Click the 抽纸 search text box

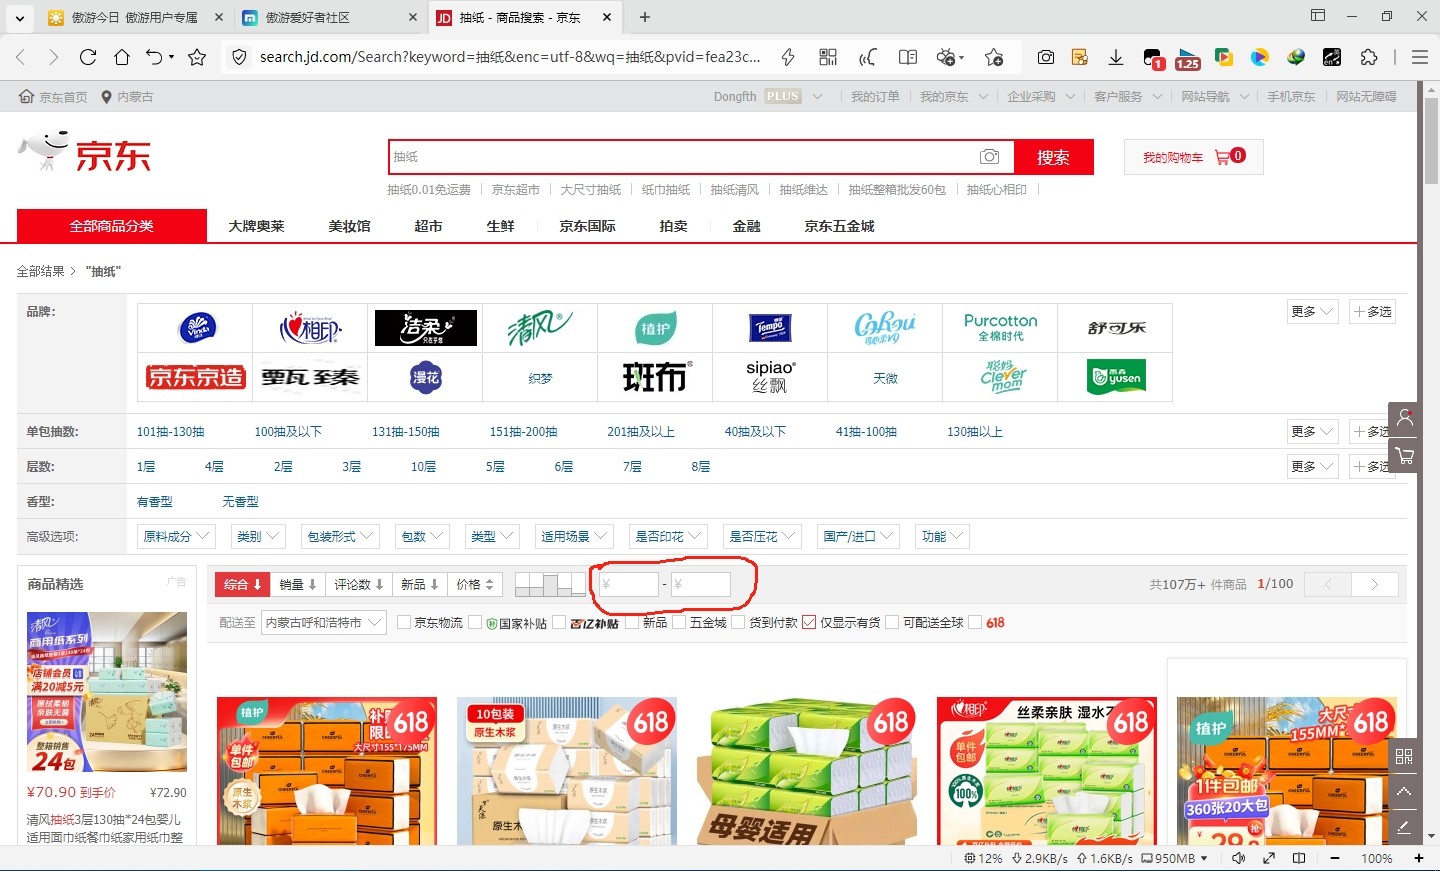tap(682, 157)
